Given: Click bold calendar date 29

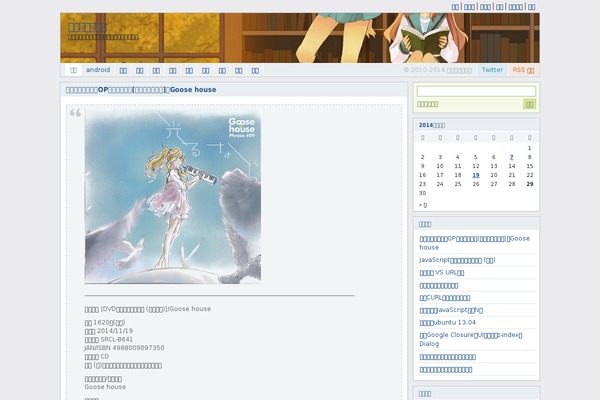Looking at the screenshot, I should (x=530, y=184).
